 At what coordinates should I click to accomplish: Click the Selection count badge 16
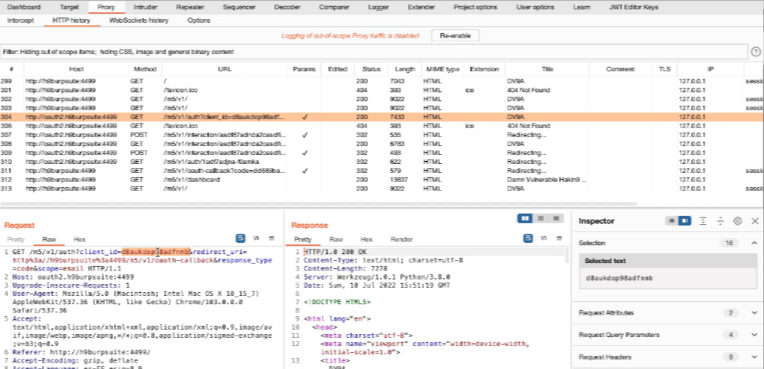pos(729,243)
